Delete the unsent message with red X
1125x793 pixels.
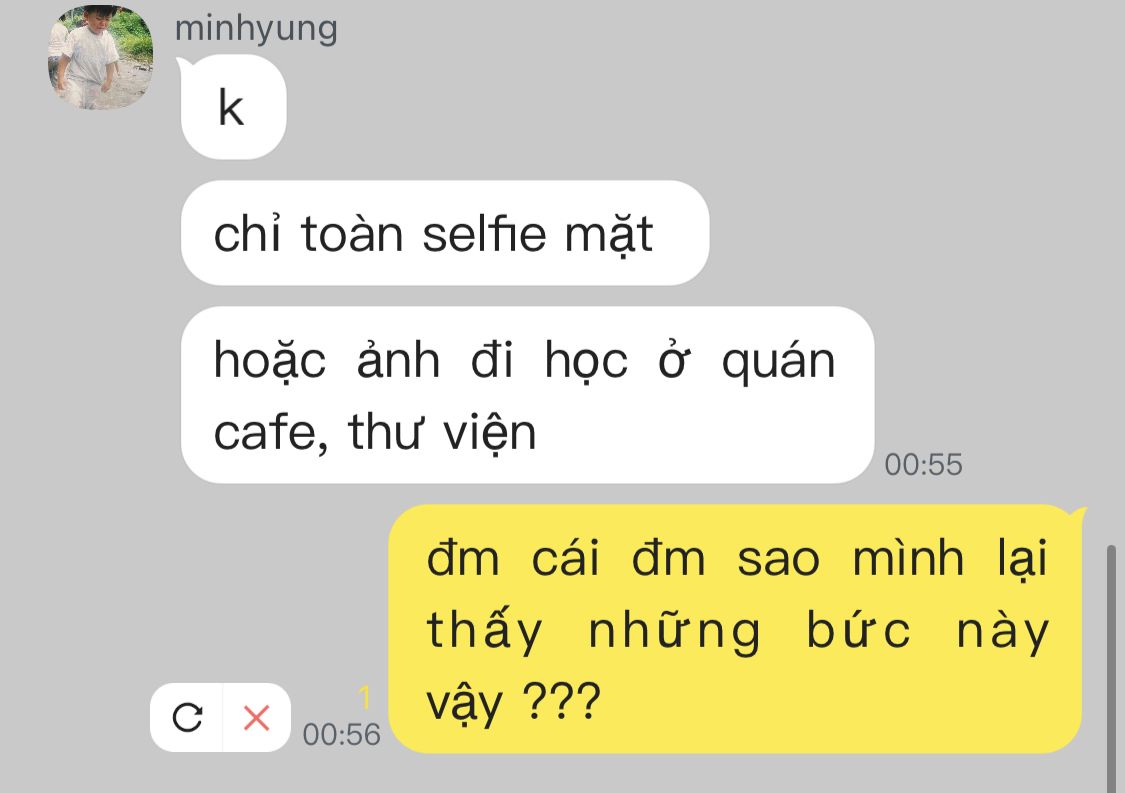click(x=256, y=717)
